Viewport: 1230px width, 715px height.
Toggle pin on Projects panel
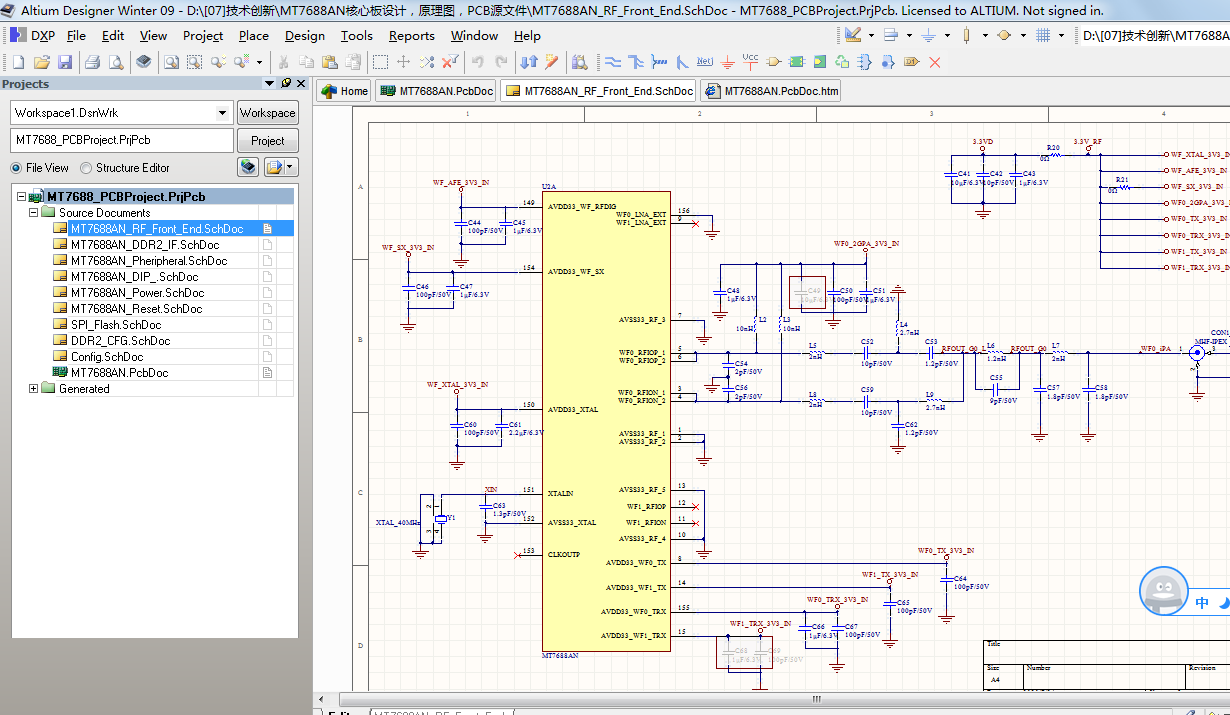coord(286,83)
